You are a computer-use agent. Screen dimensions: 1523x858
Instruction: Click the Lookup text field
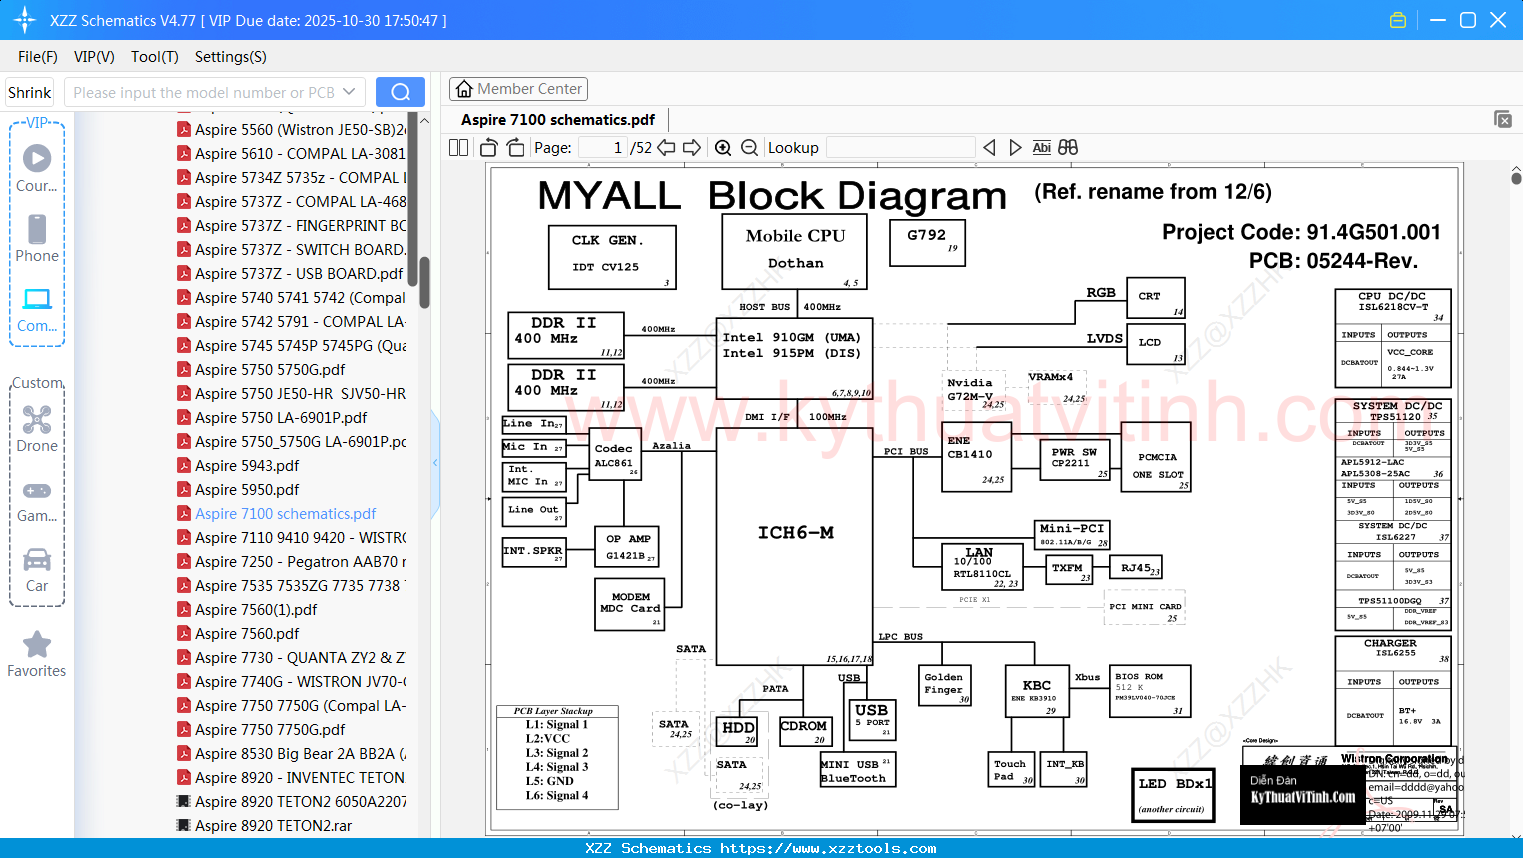click(901, 148)
